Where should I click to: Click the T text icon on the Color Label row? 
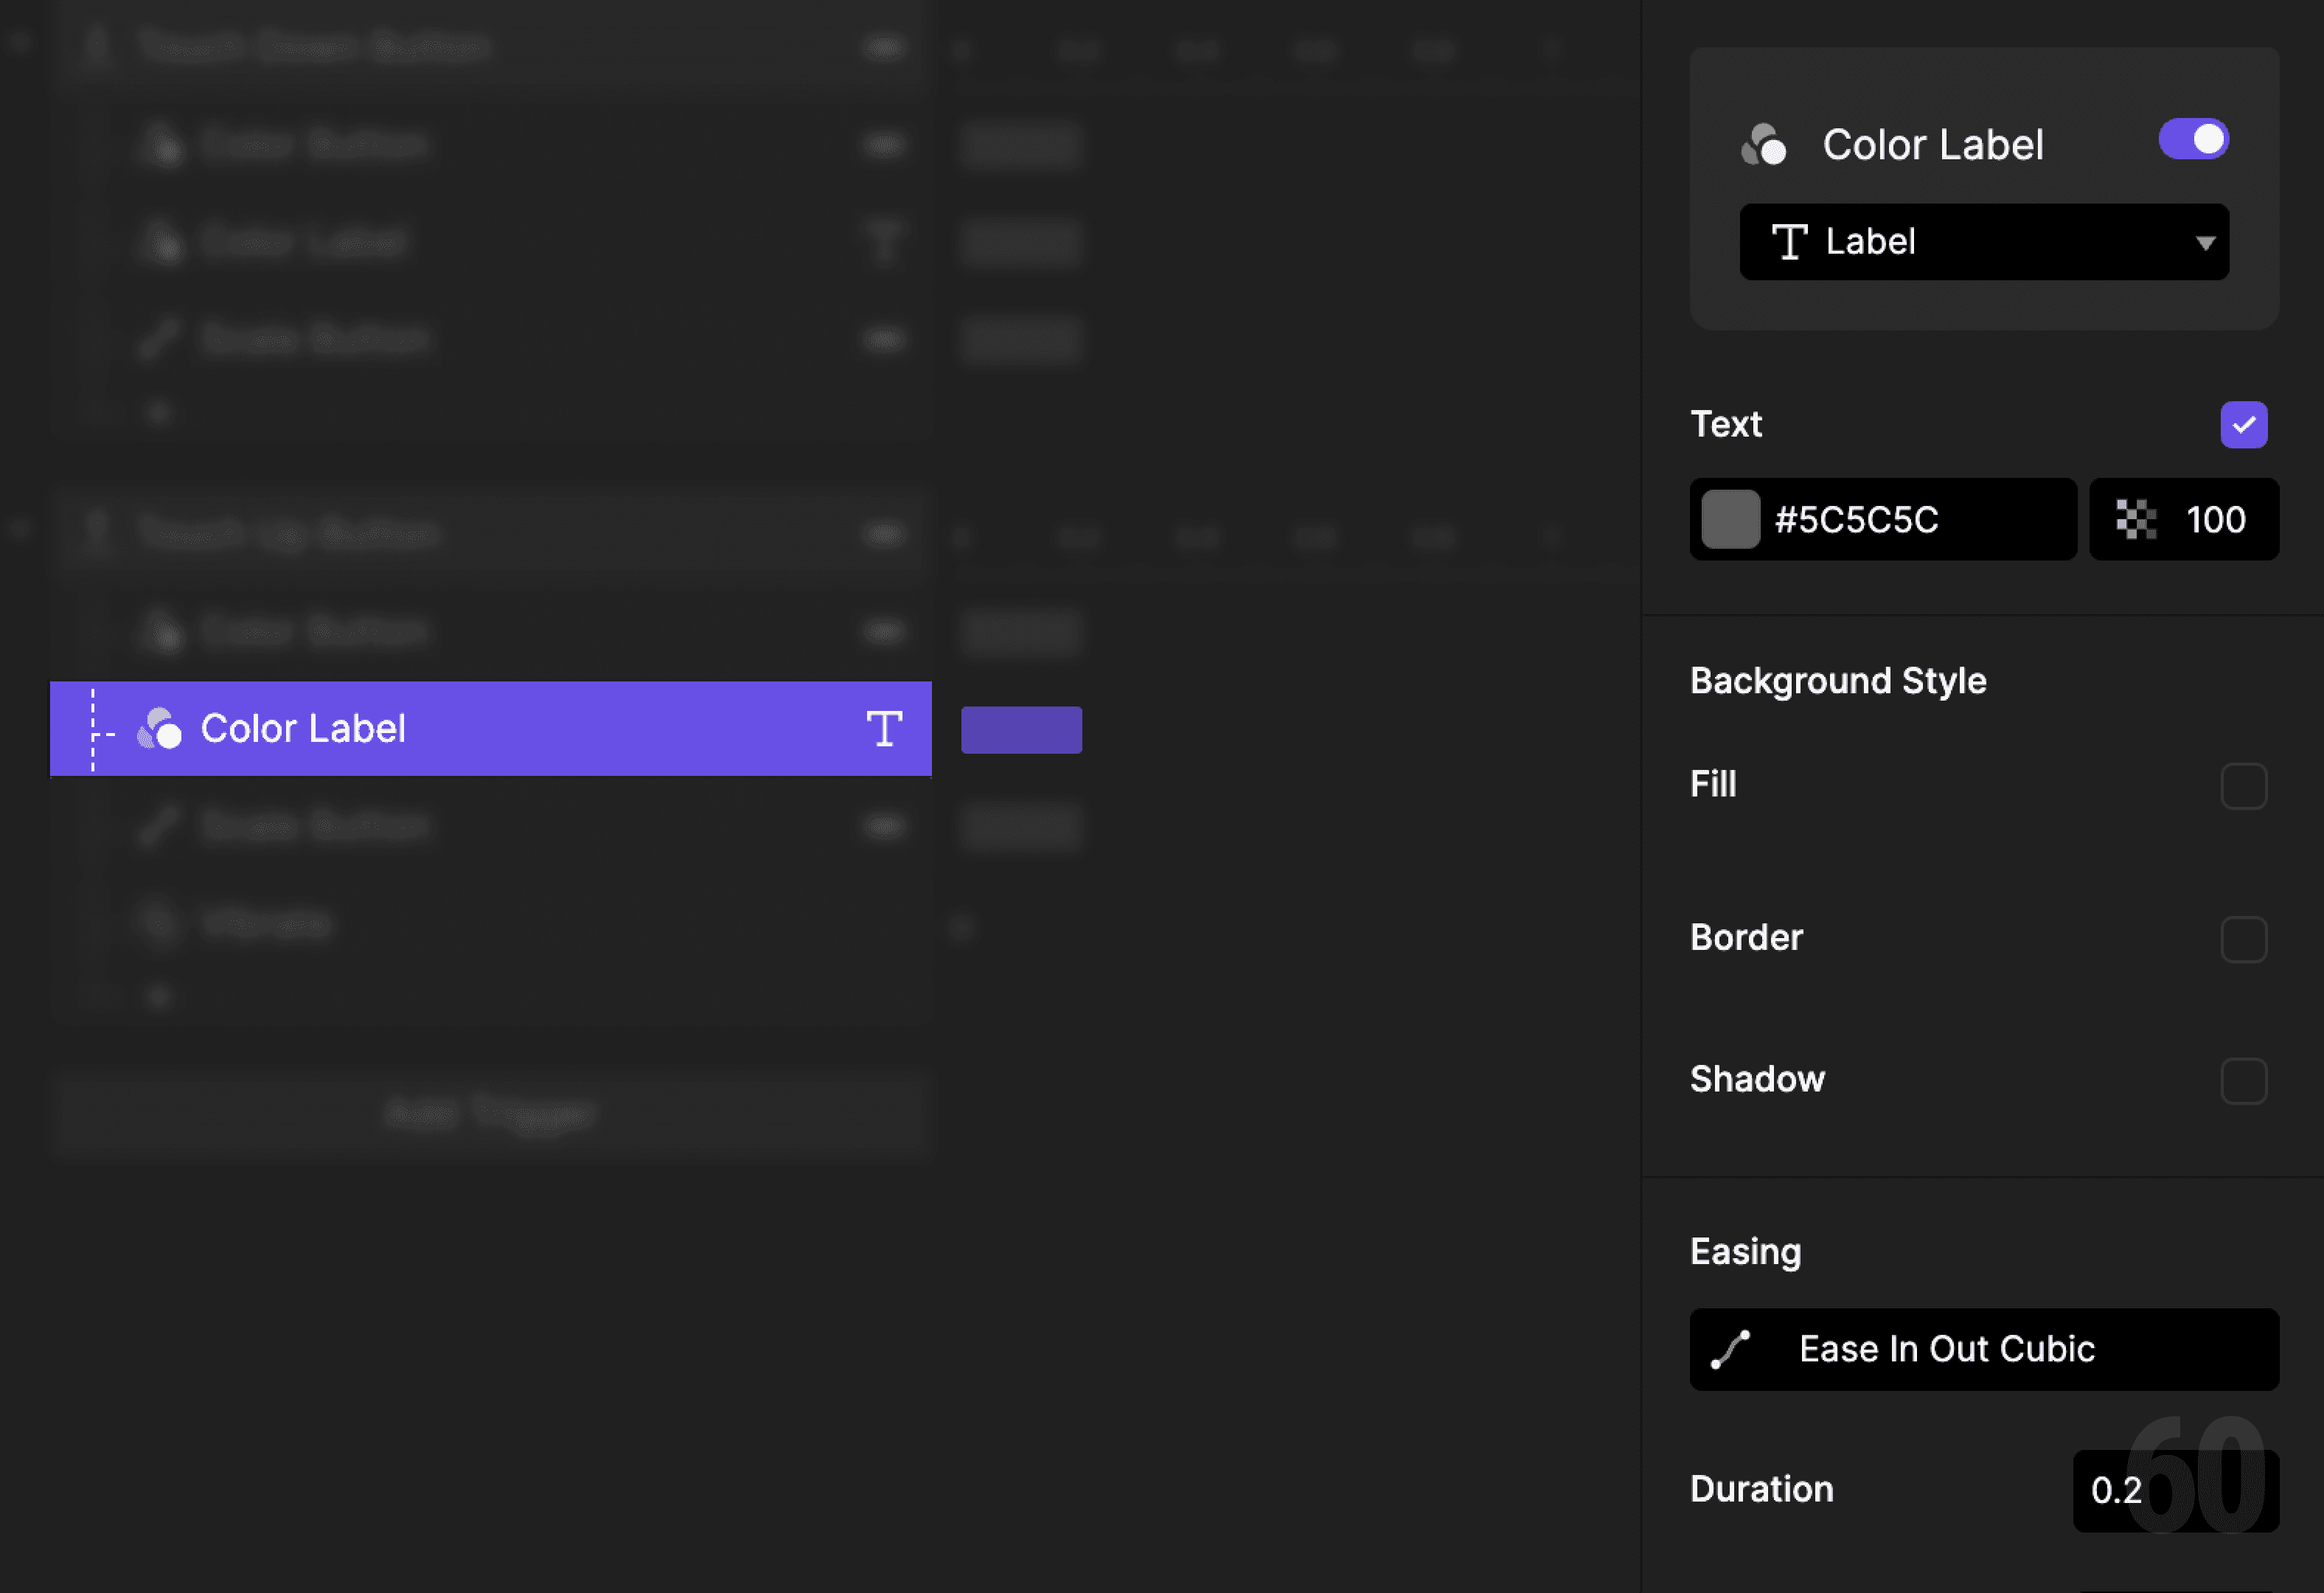pos(884,729)
